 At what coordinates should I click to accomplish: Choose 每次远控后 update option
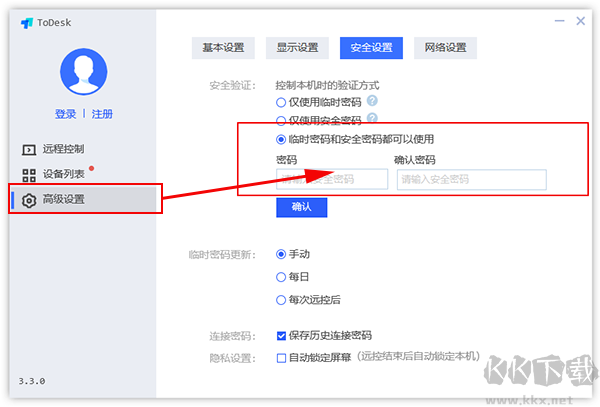tap(281, 300)
